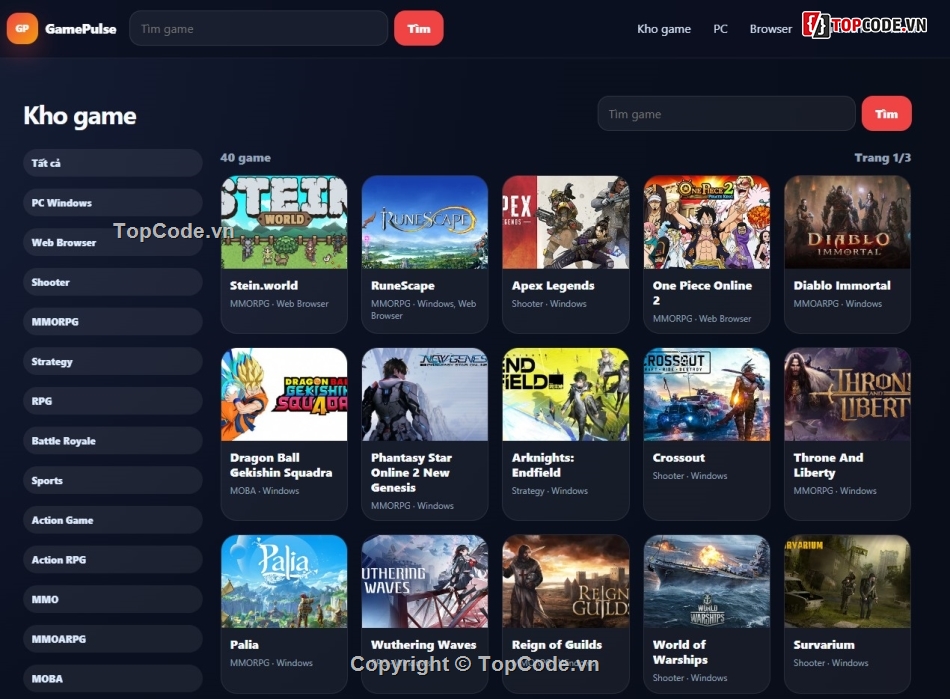The image size is (950, 699).
Task: Click the Crossout title text
Action: pos(679,458)
